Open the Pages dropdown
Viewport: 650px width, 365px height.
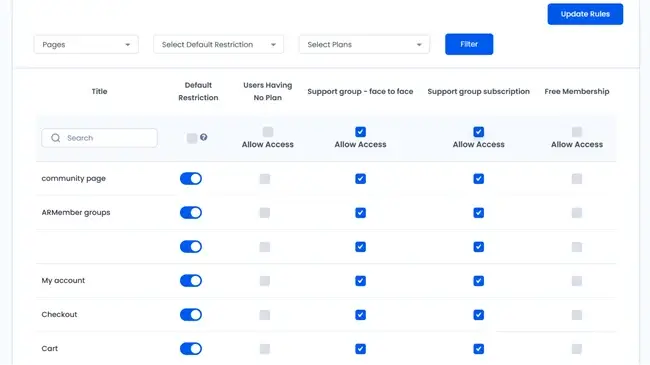click(x=86, y=44)
